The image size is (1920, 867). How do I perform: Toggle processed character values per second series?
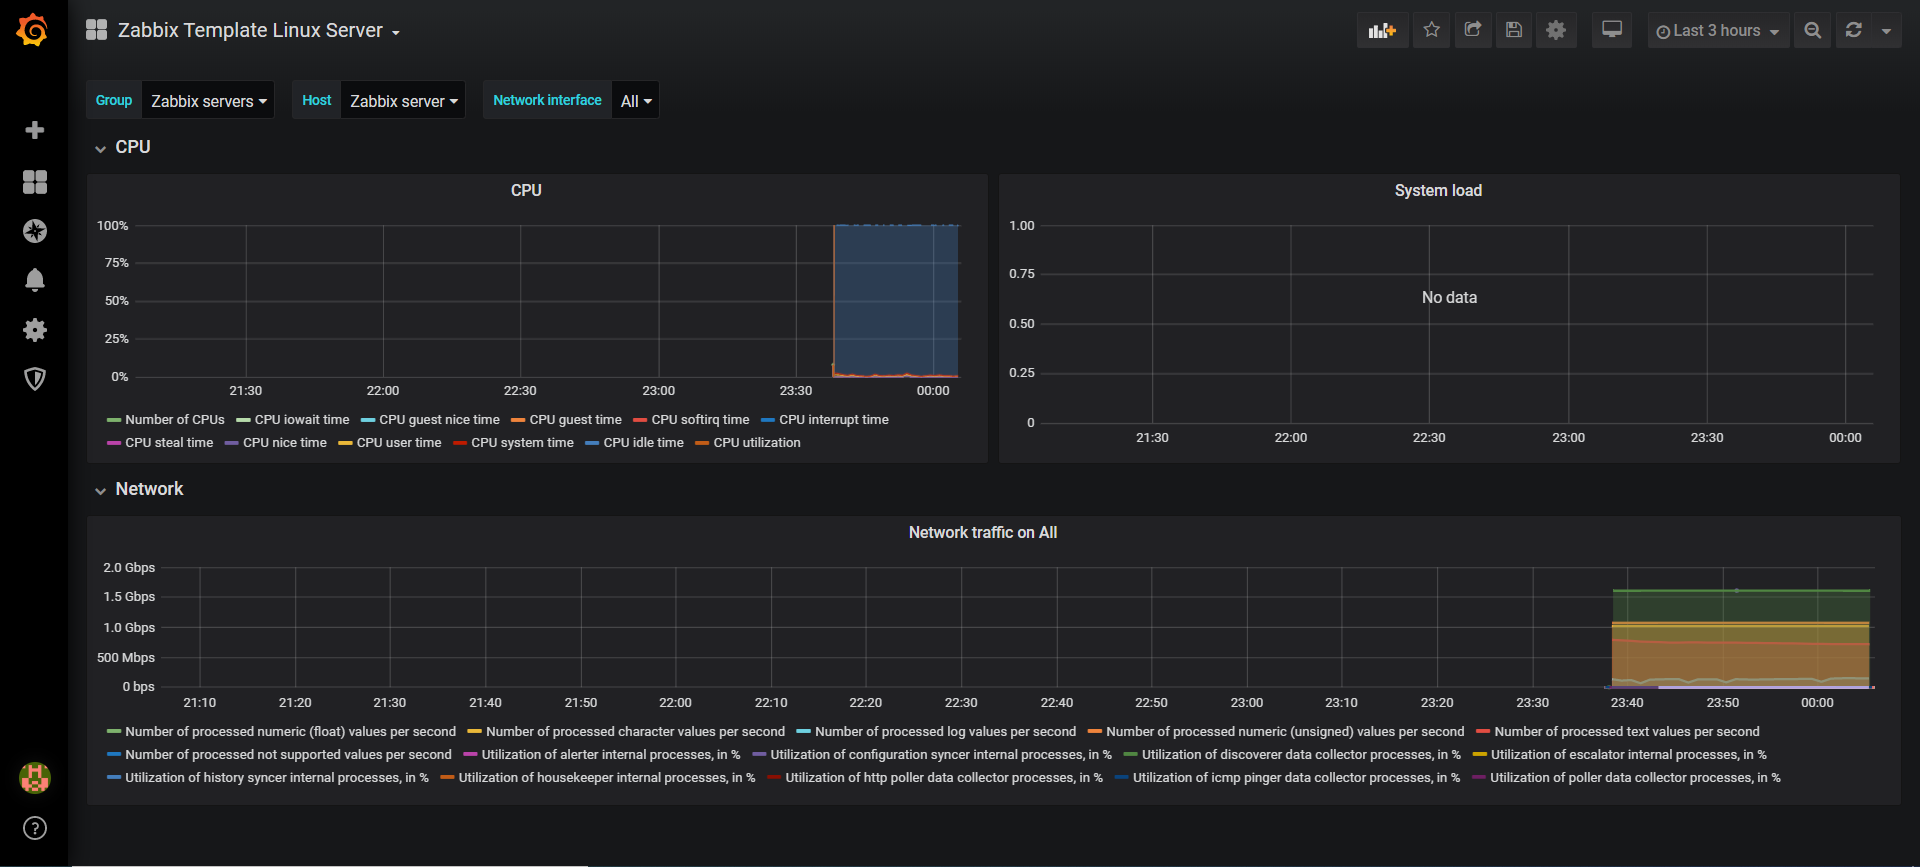(x=635, y=731)
